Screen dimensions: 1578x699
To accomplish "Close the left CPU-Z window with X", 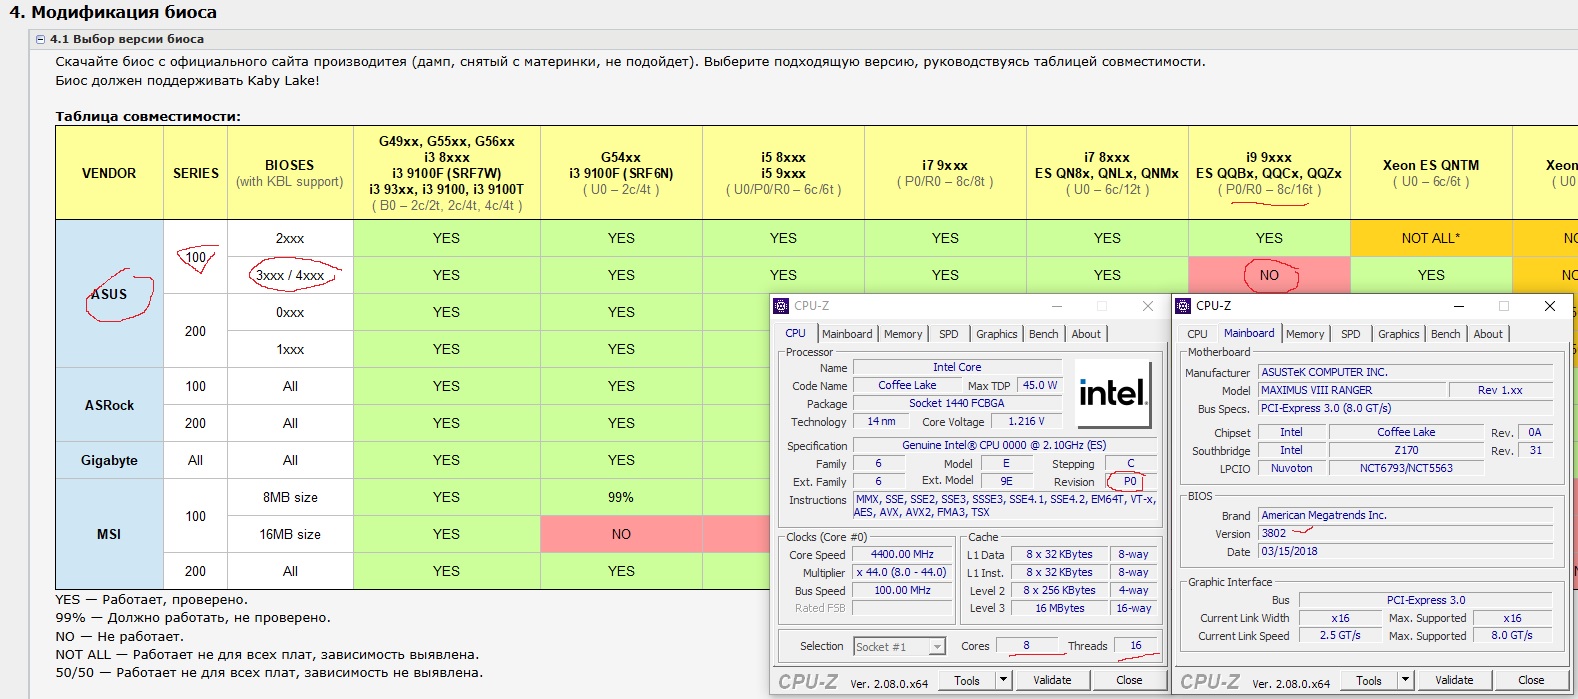I will (x=1148, y=306).
